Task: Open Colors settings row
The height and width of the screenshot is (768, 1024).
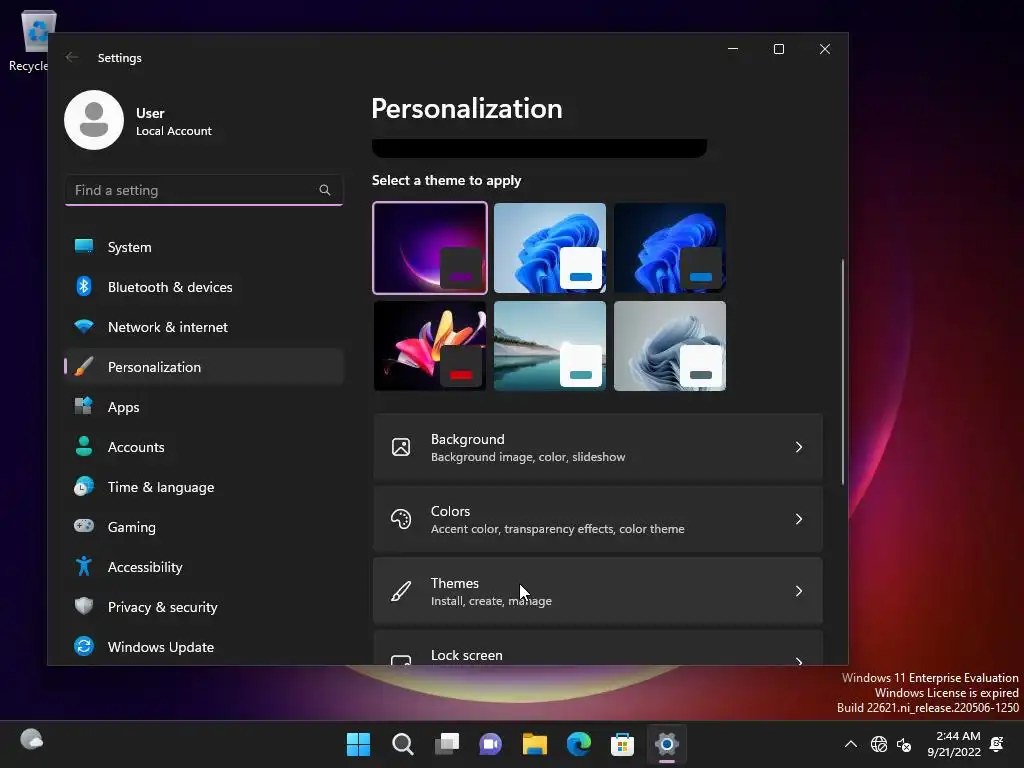Action: click(598, 519)
